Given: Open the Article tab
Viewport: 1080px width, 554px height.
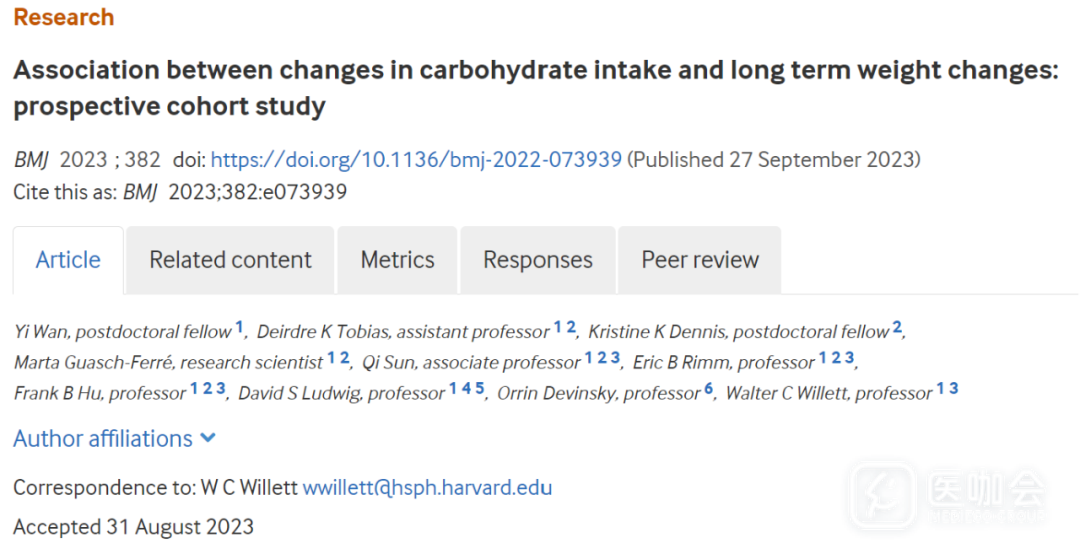Looking at the screenshot, I should [x=68, y=260].
